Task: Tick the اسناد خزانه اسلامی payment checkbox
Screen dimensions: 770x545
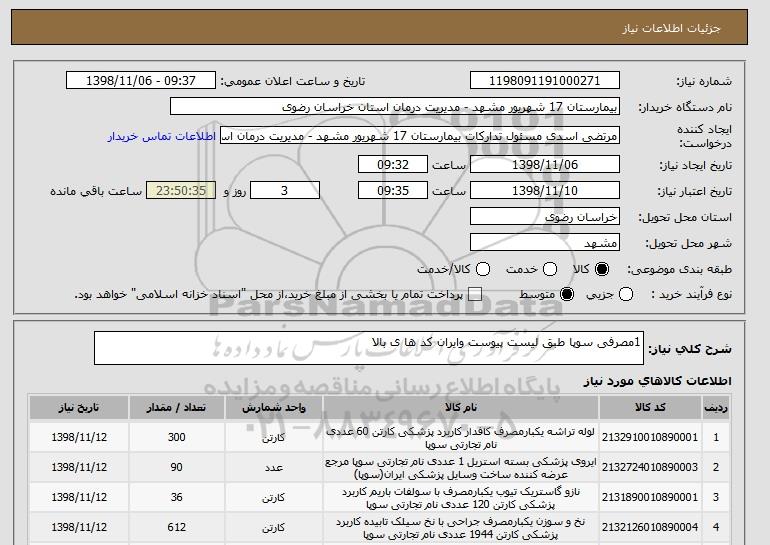Action: click(475, 295)
